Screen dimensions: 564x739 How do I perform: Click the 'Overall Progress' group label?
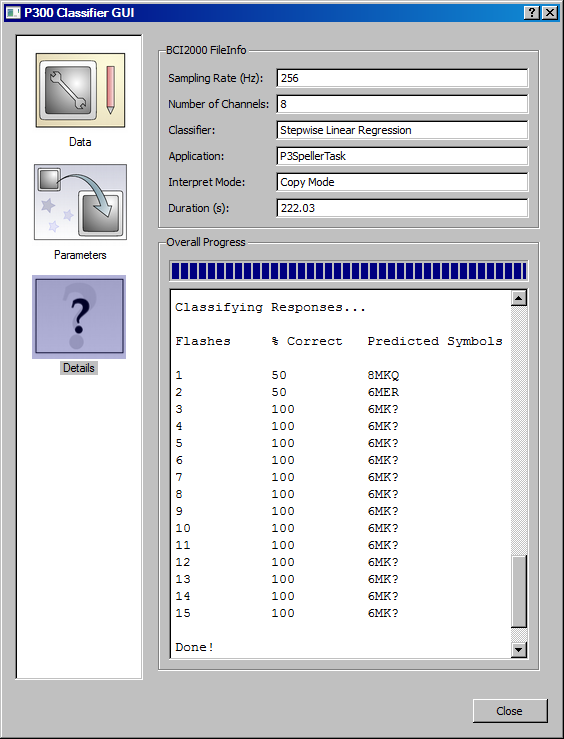coord(206,242)
